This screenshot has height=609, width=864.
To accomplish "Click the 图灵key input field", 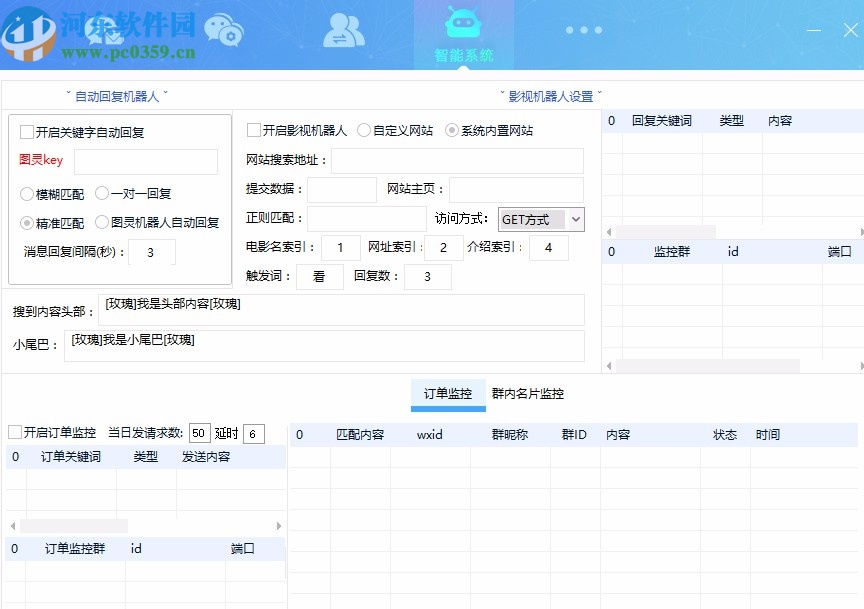I will click(x=146, y=161).
